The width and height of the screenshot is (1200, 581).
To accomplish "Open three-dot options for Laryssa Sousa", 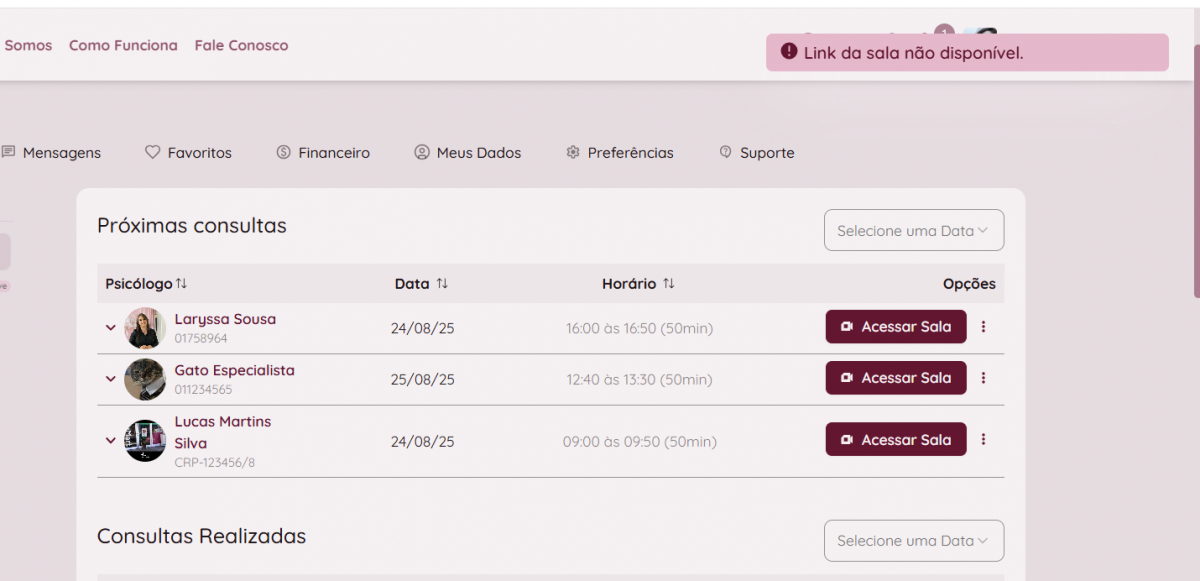I will [983, 327].
